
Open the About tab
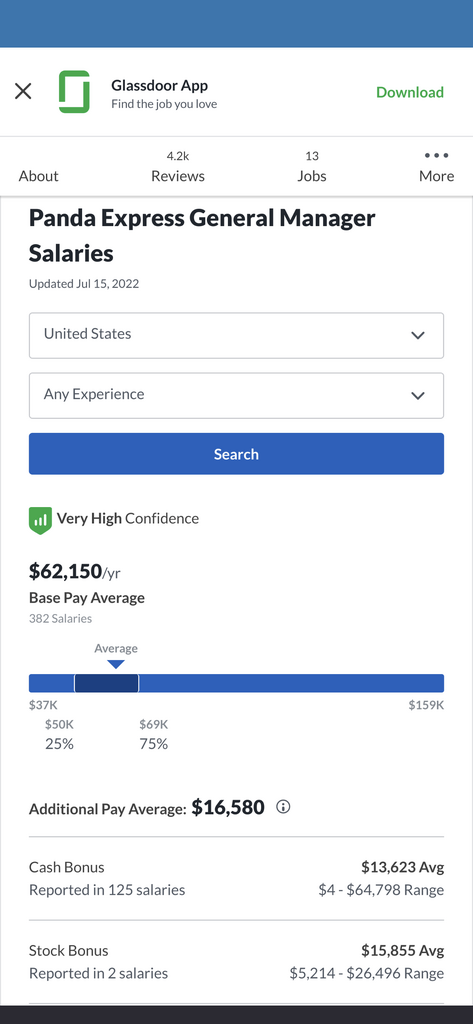39,176
